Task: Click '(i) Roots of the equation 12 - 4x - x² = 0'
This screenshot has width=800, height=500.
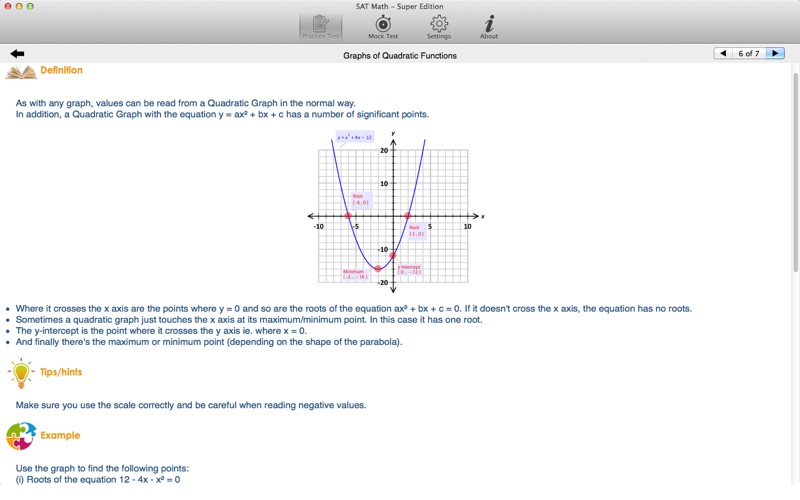Action: [x=98, y=480]
